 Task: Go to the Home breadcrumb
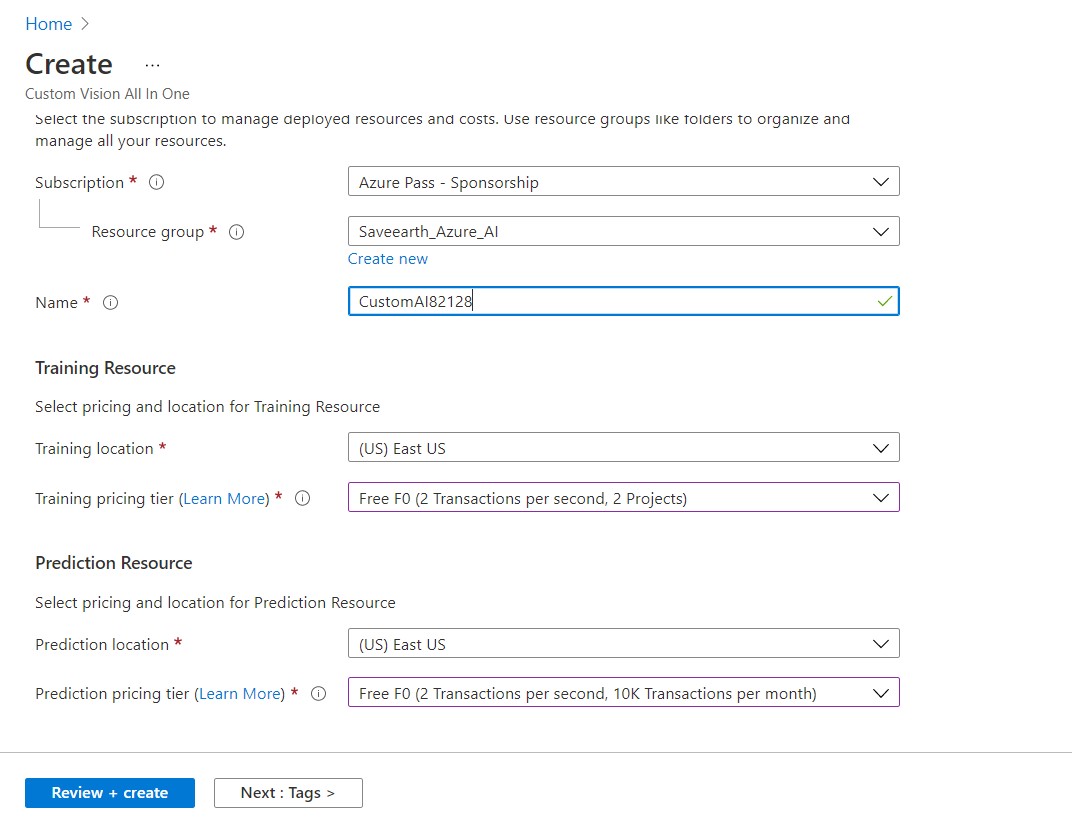(x=48, y=24)
